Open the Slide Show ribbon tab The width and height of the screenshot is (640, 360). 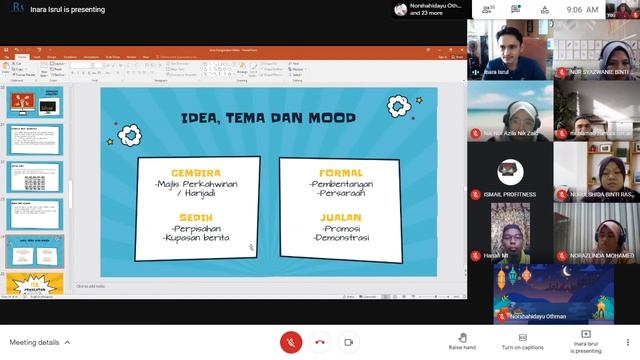click(x=113, y=57)
